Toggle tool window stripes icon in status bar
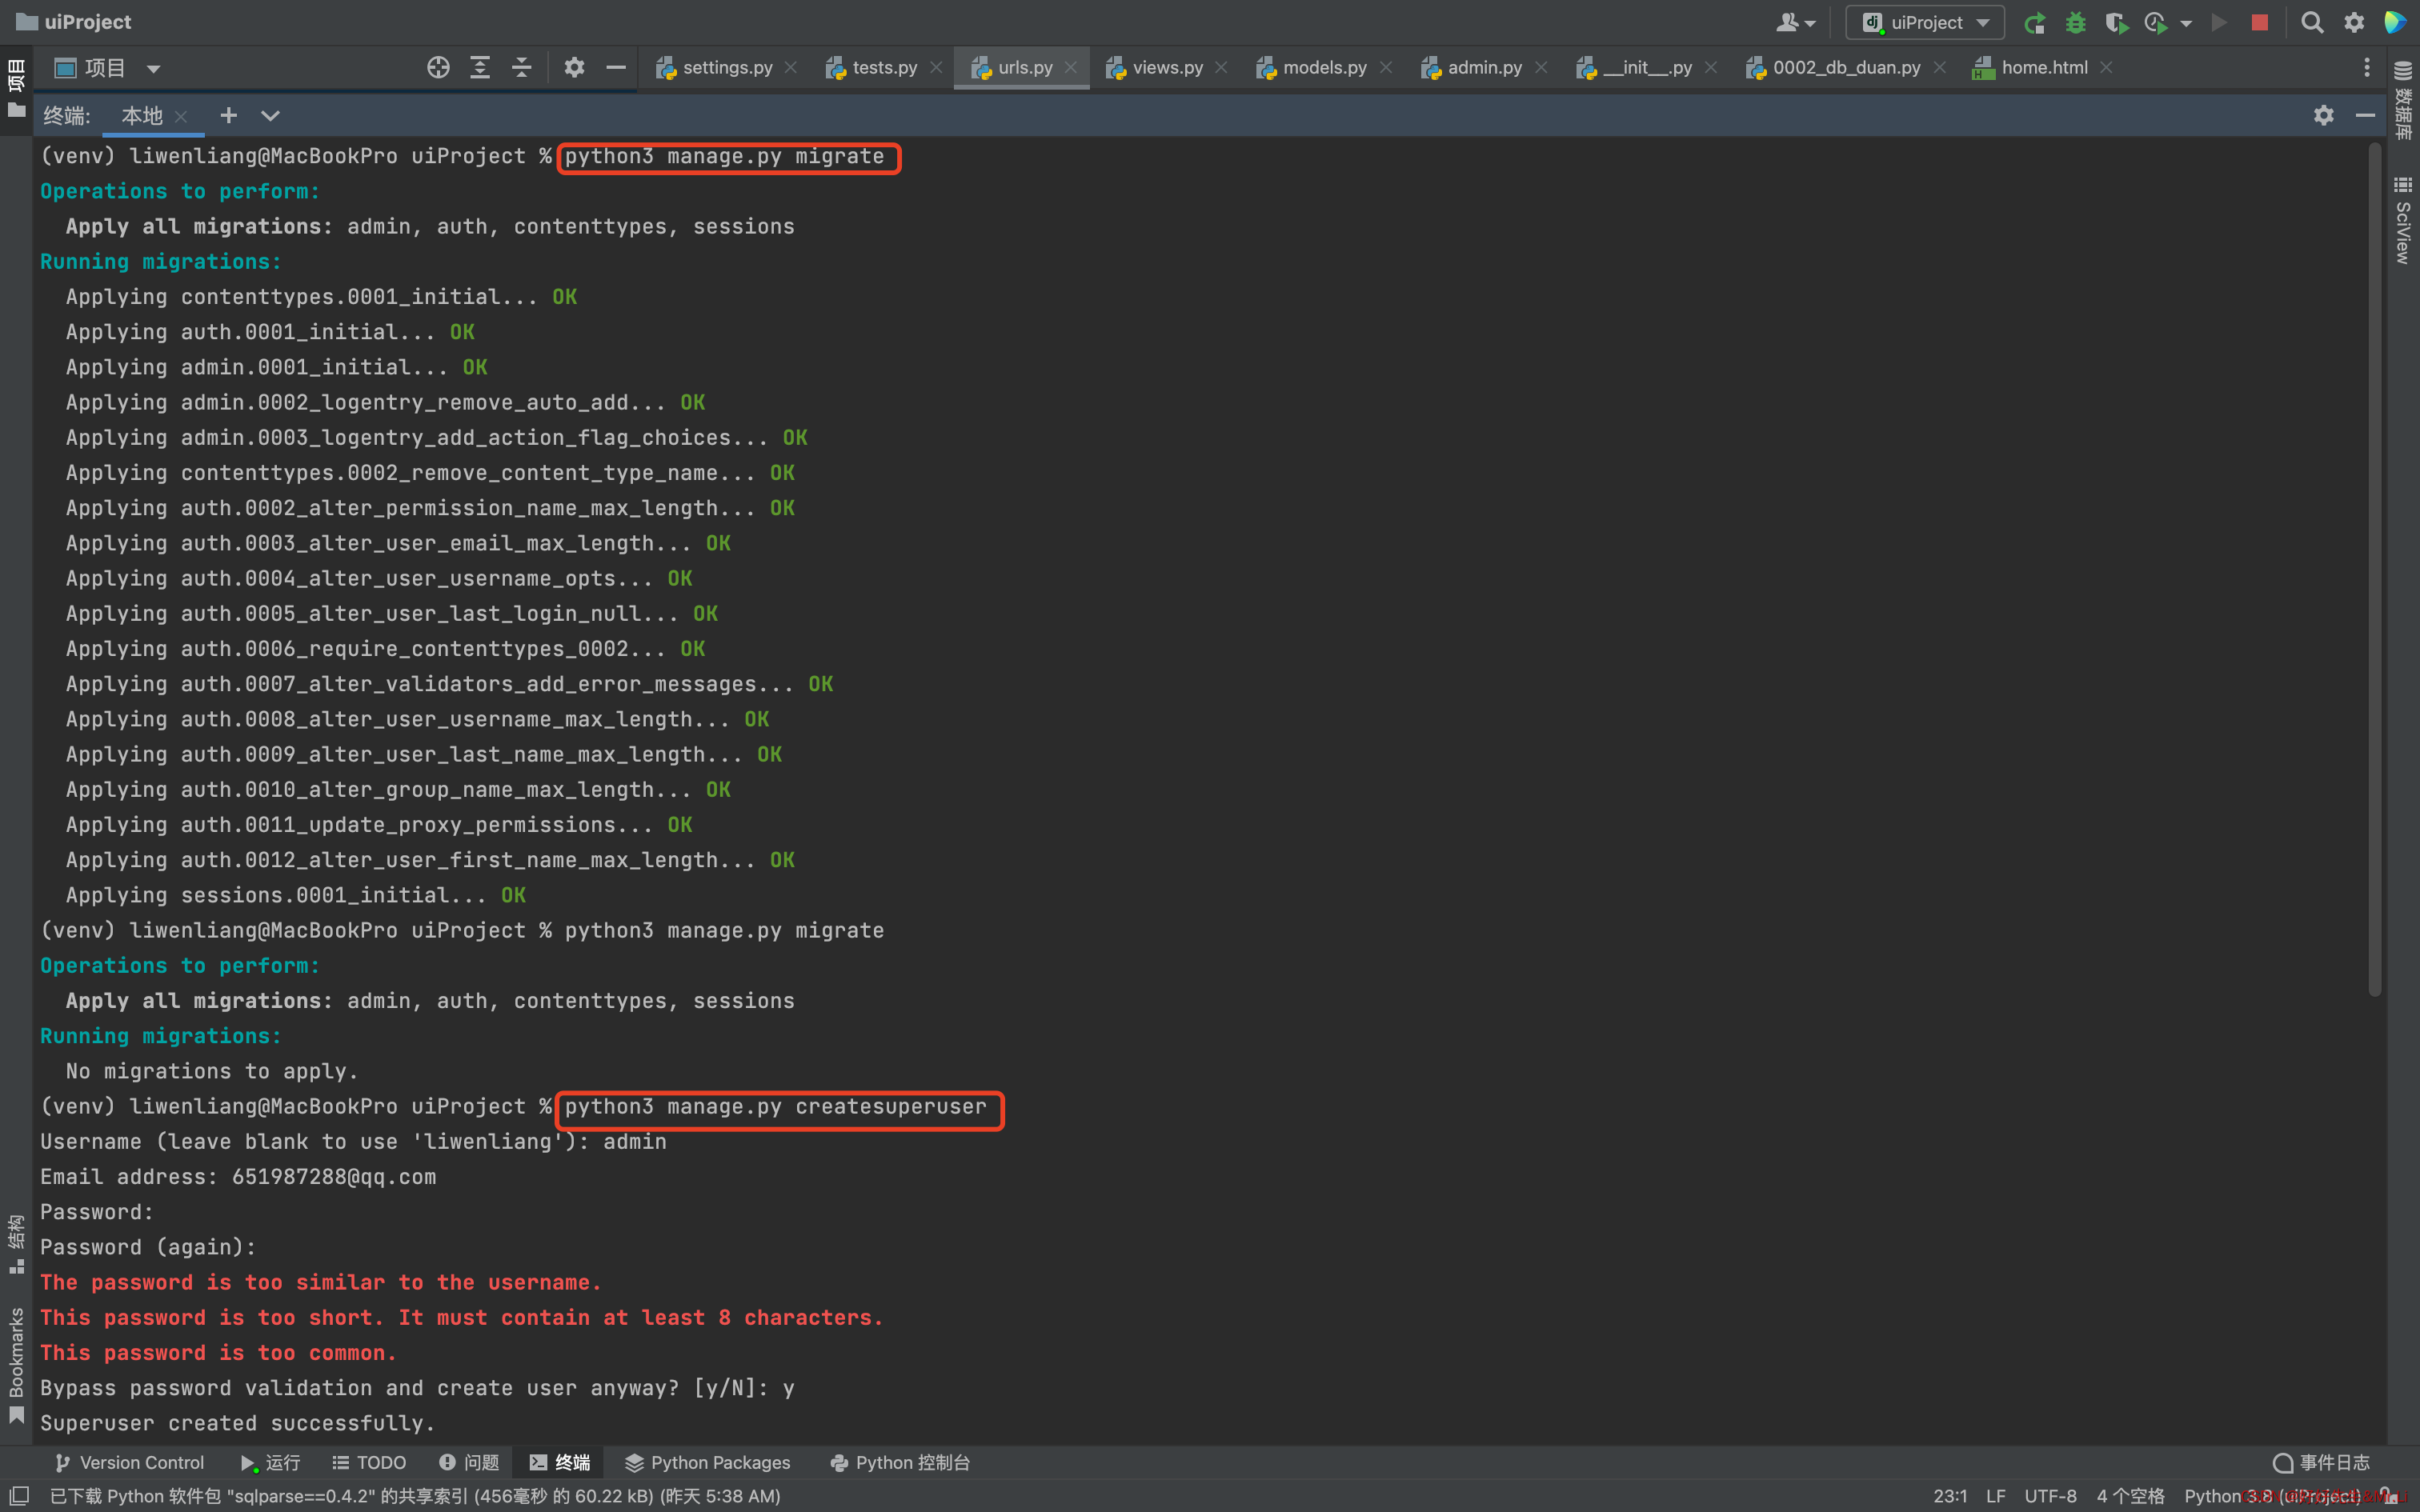The width and height of the screenshot is (2420, 1512). 19,1495
